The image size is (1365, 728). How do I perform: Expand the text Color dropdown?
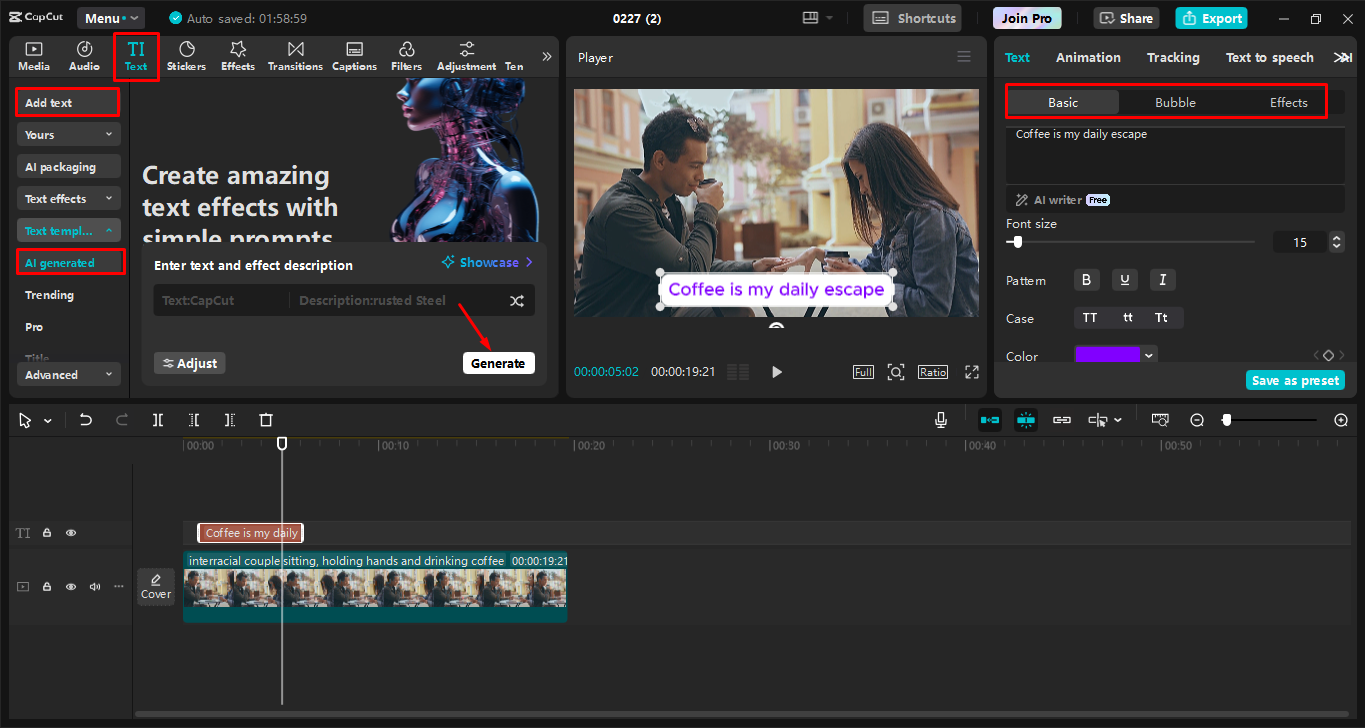click(x=1146, y=354)
